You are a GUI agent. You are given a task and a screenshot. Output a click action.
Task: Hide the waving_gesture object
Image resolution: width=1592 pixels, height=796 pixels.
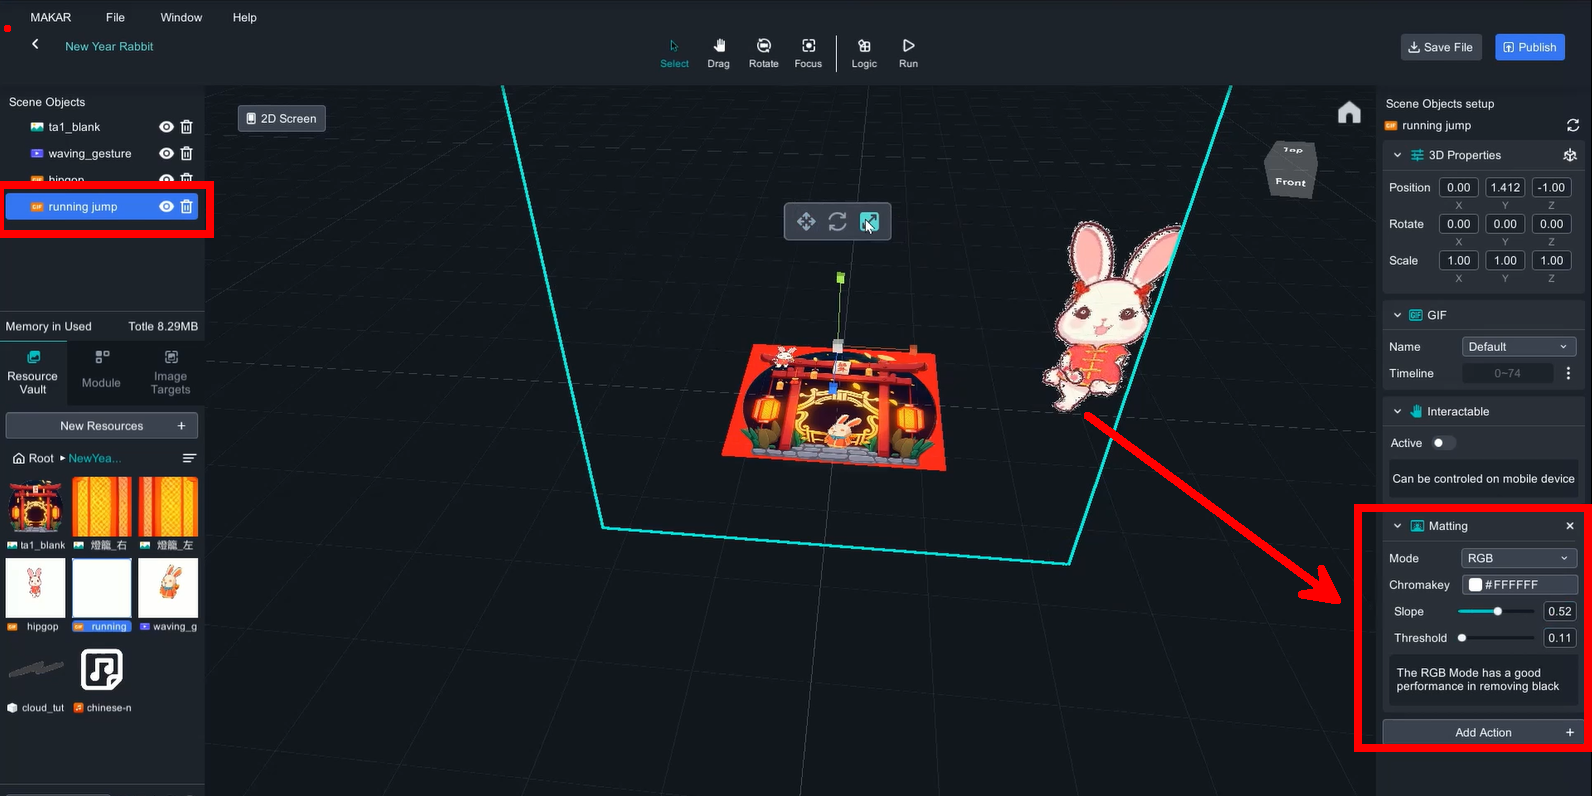pos(166,154)
